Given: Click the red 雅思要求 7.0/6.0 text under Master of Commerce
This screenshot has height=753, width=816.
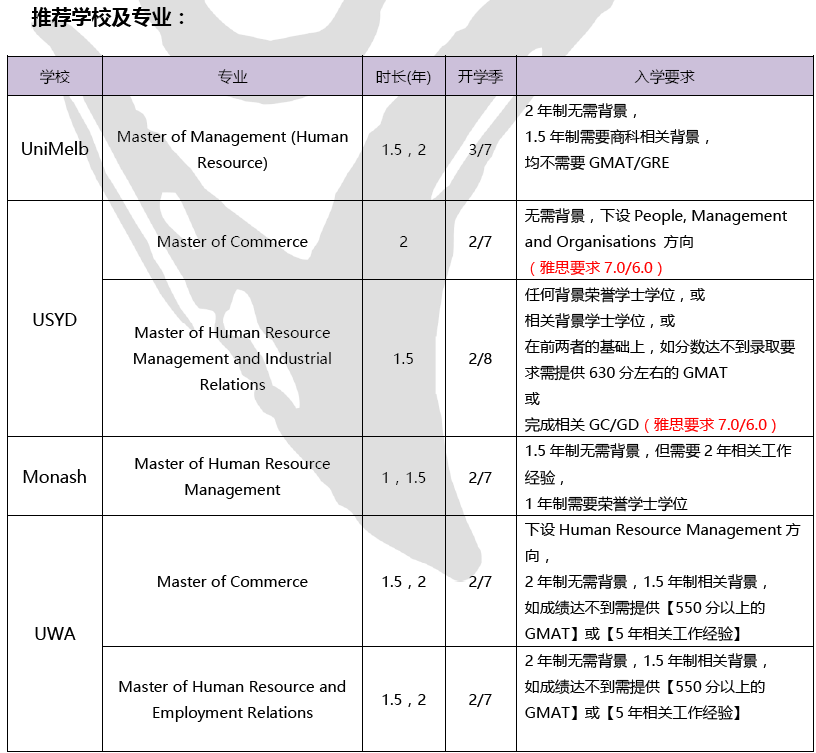Looking at the screenshot, I should click(x=595, y=267).
